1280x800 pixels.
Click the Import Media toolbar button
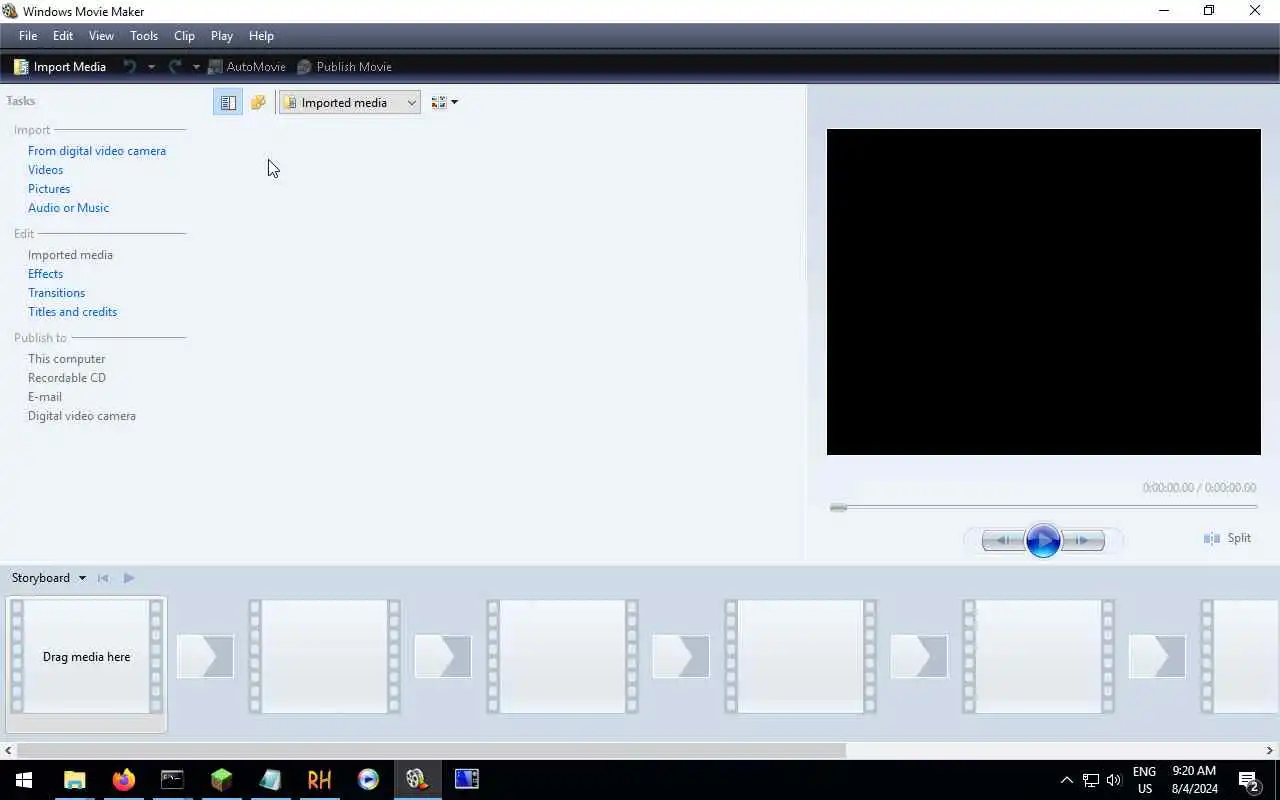pyautogui.click(x=60, y=67)
